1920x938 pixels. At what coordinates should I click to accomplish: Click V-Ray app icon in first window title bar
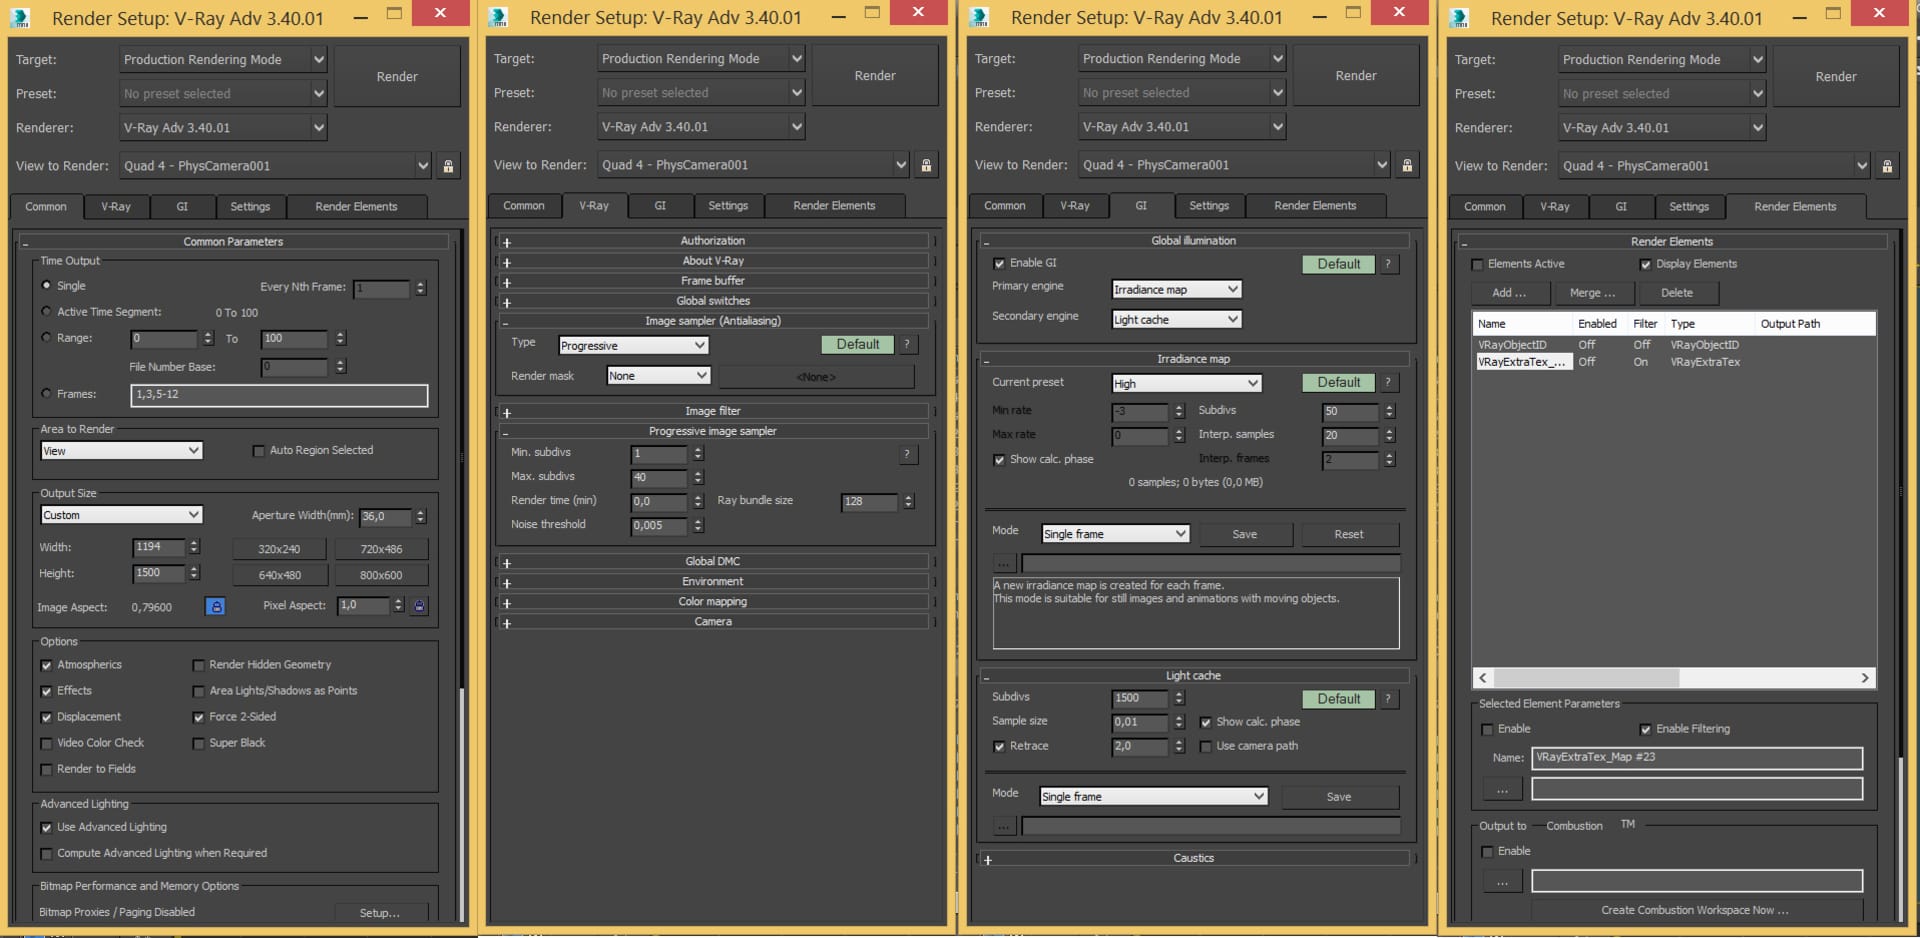[x=20, y=18]
